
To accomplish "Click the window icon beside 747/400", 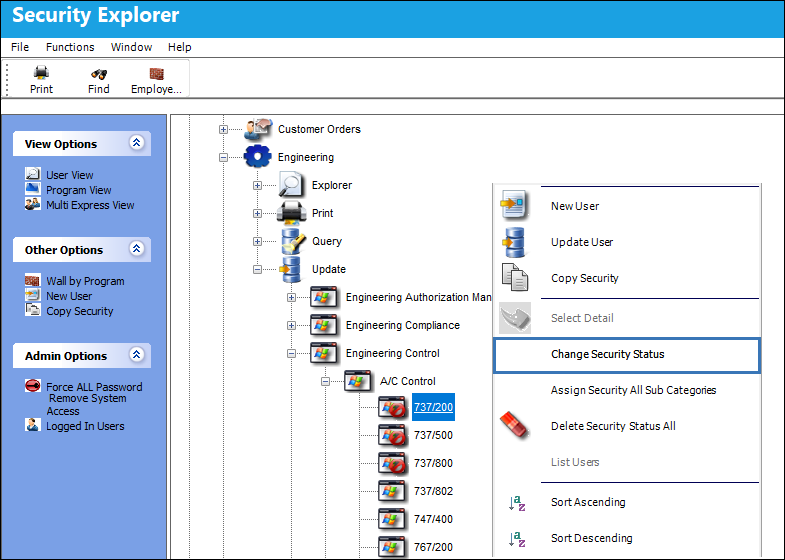I will point(391,519).
